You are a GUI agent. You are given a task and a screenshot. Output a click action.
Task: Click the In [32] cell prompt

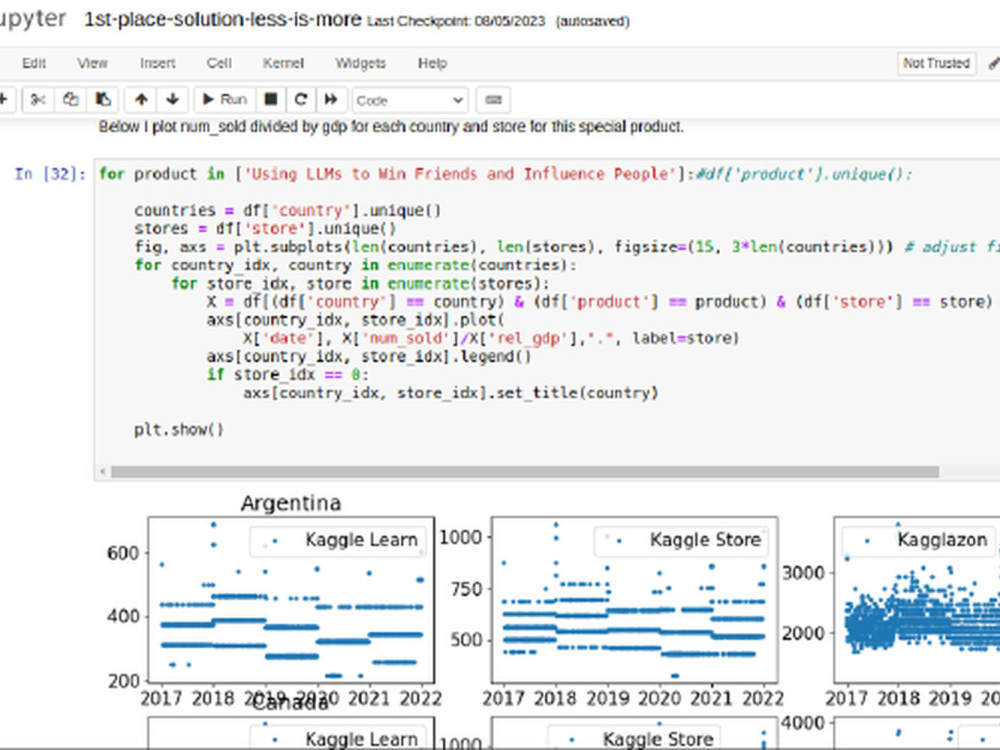(50, 174)
